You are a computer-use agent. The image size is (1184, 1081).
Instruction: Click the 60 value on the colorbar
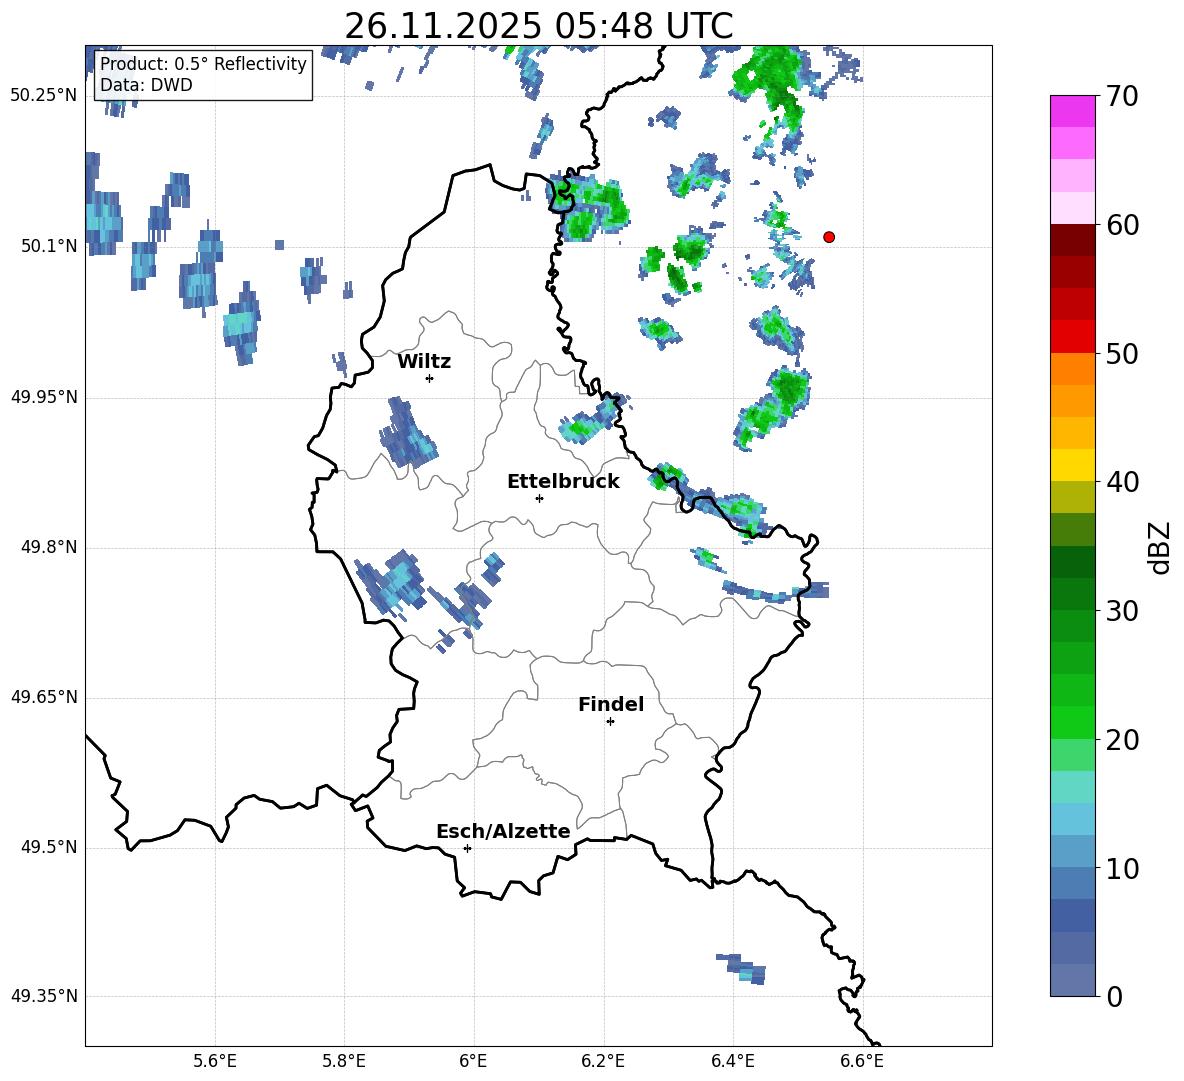(1122, 225)
